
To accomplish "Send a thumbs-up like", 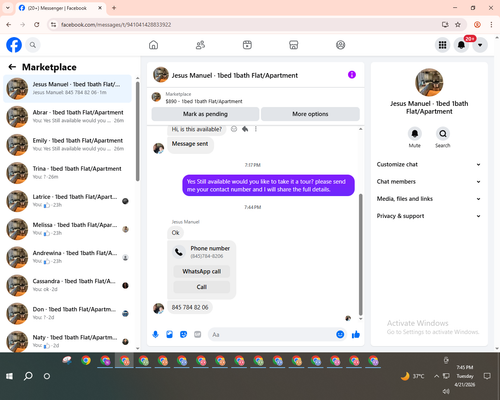I will pos(356,334).
